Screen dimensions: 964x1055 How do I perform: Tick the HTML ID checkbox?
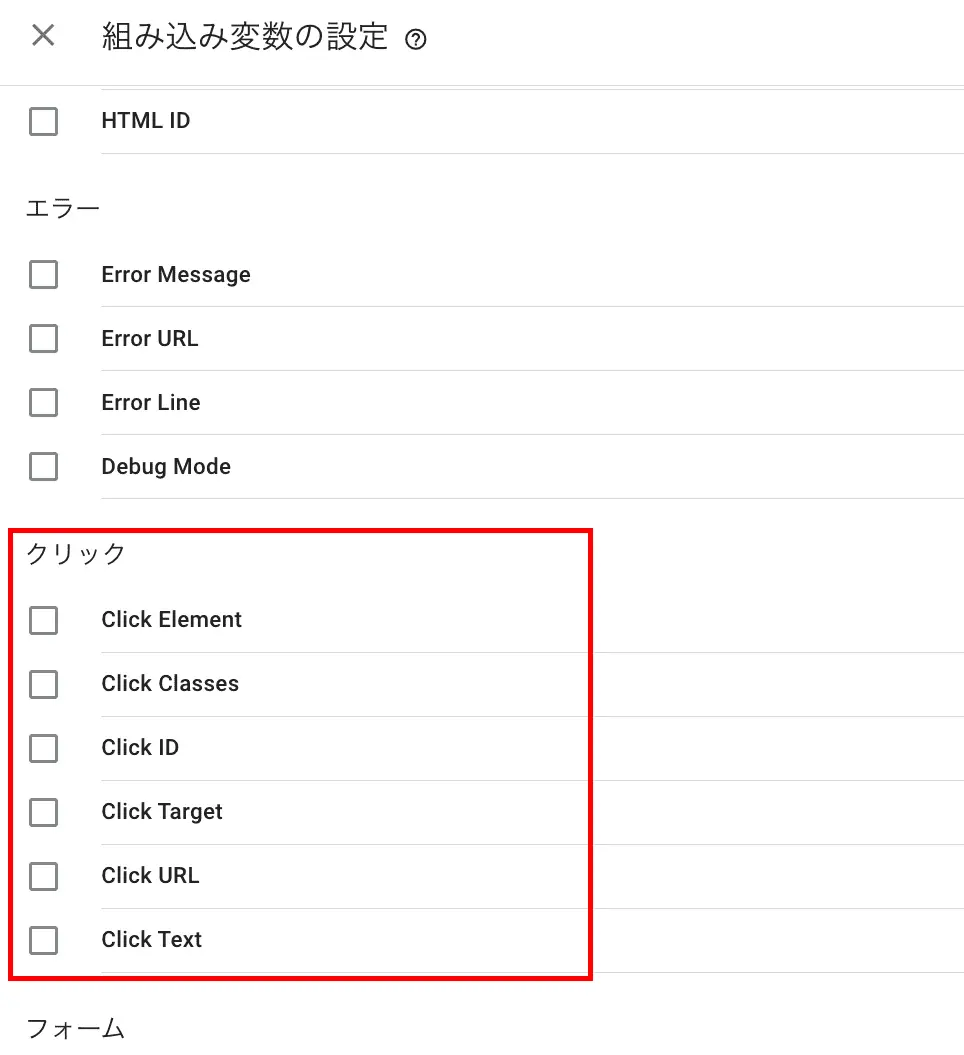(43, 121)
